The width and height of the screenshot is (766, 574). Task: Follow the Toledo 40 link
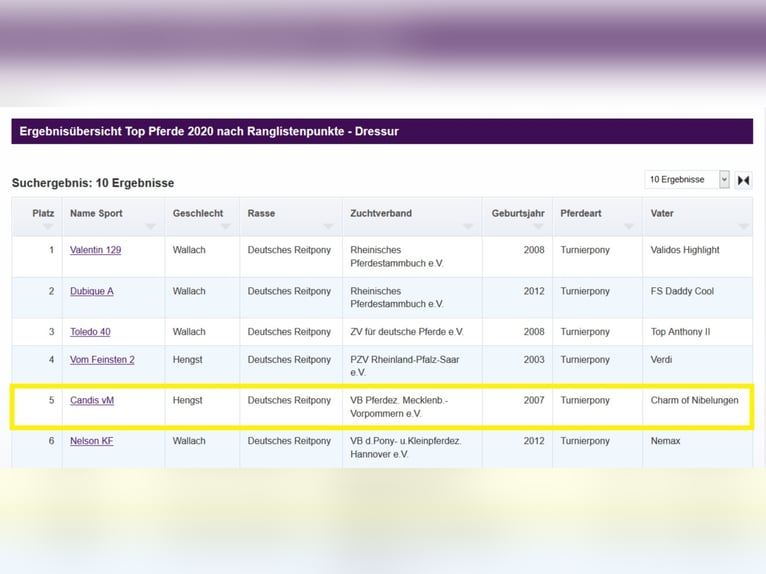pyautogui.click(x=90, y=332)
